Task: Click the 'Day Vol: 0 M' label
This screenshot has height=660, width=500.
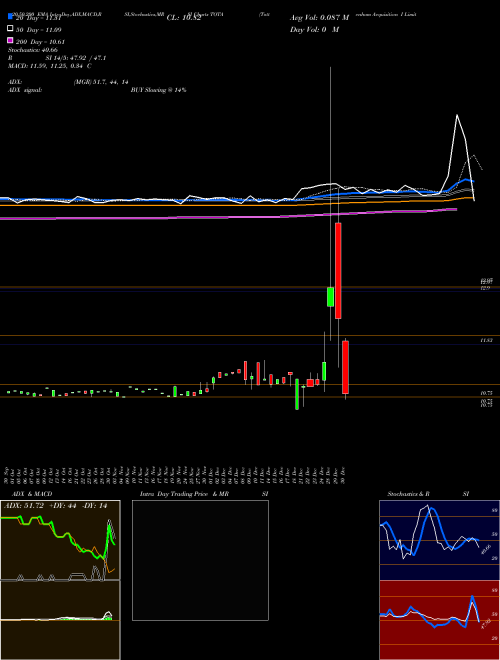Action: (314, 29)
